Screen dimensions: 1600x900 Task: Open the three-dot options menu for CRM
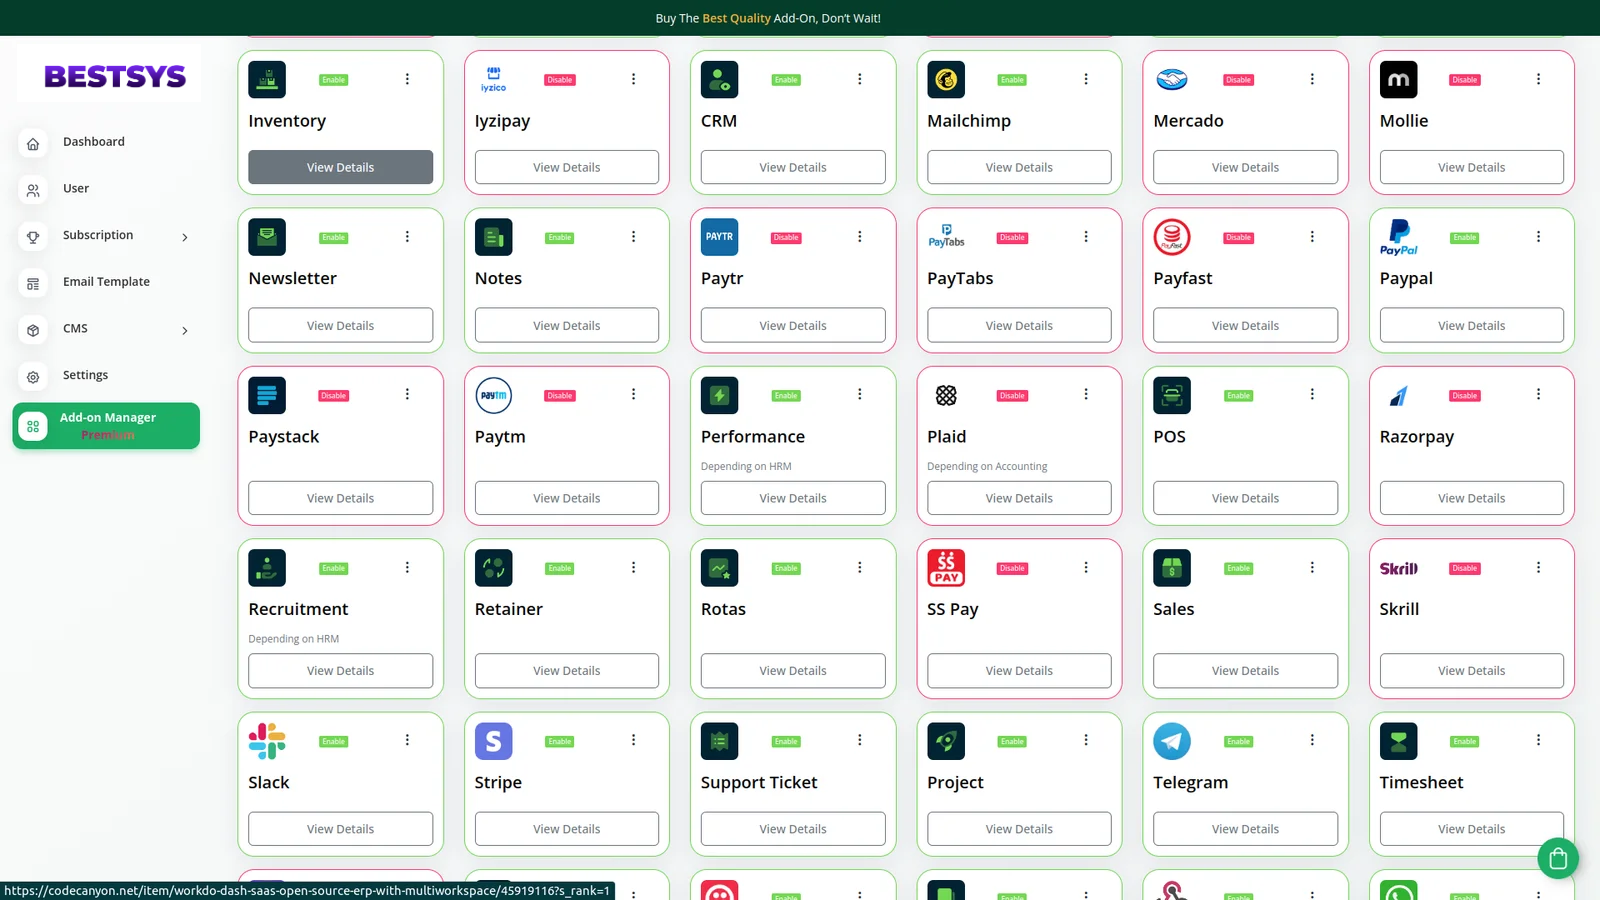[x=859, y=79]
